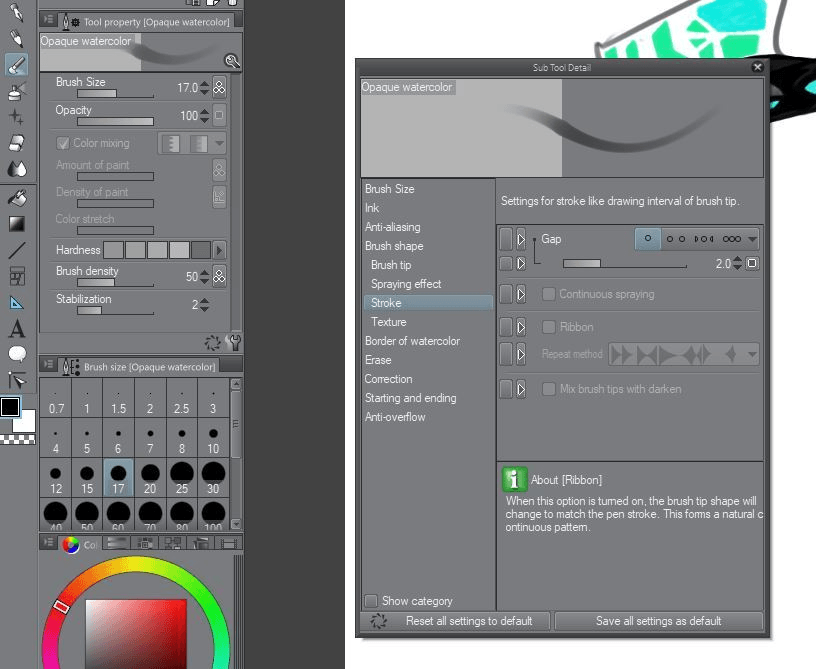This screenshot has width=816, height=669.
Task: Toggle Gap visibility in Tool Property
Action: [x=505, y=239]
